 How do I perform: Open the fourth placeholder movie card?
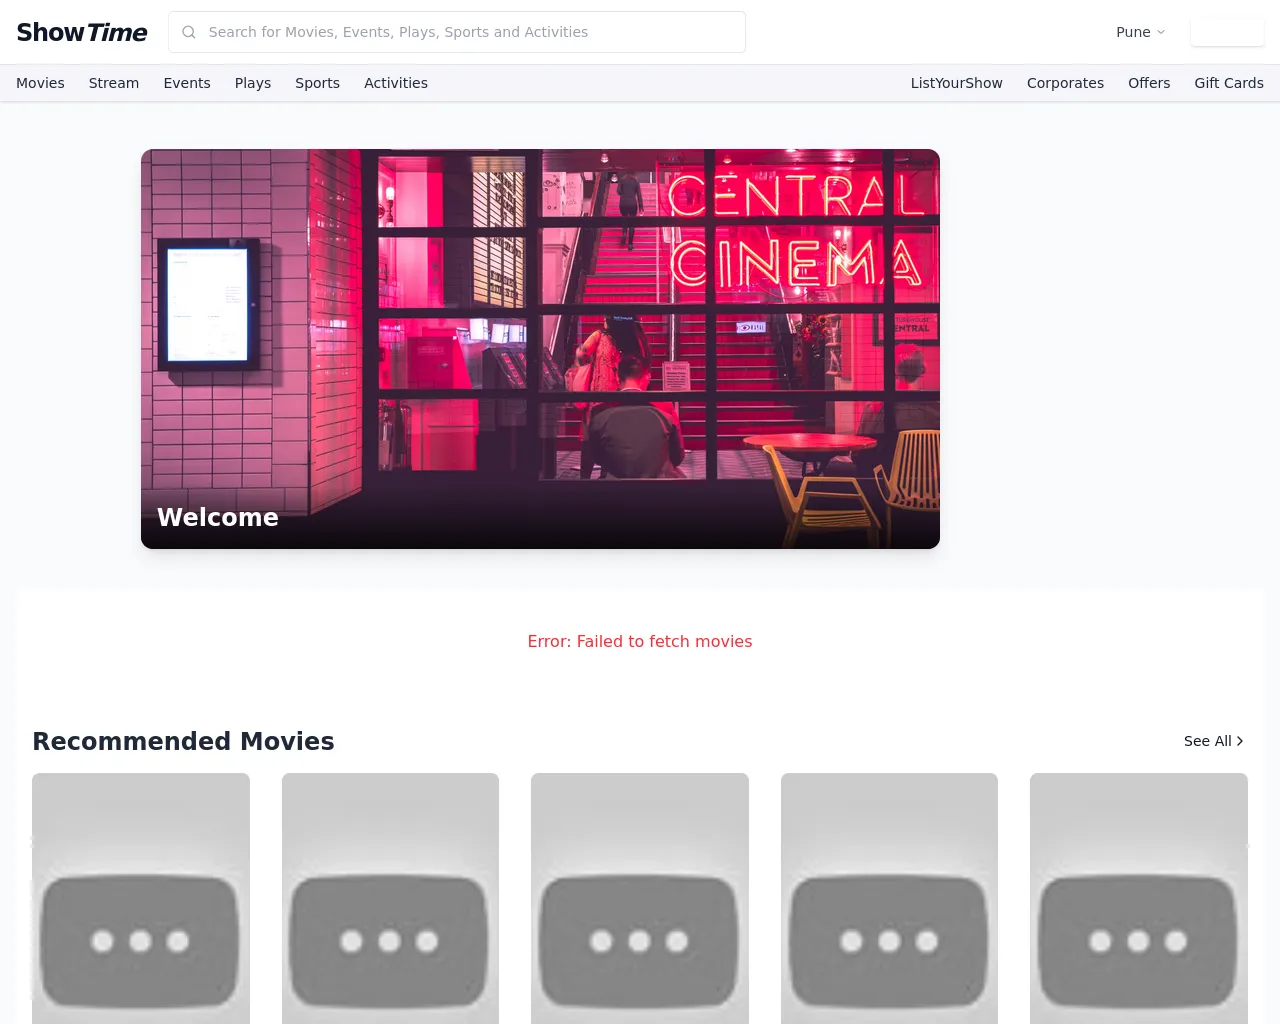click(889, 898)
